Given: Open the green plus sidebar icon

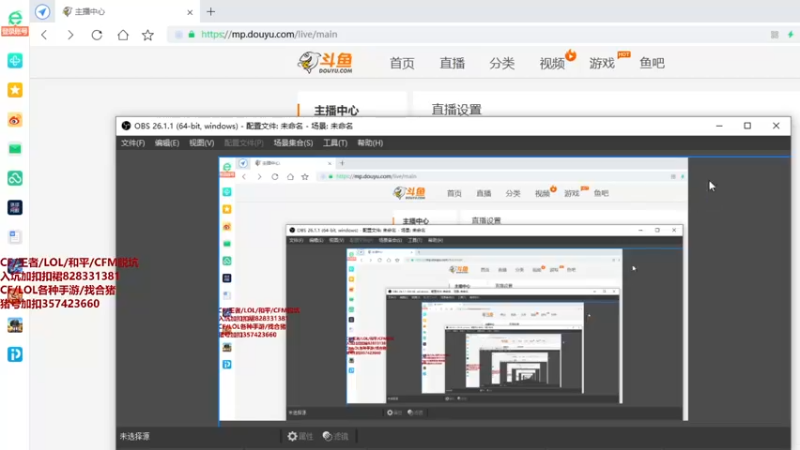Looking at the screenshot, I should pos(15,61).
